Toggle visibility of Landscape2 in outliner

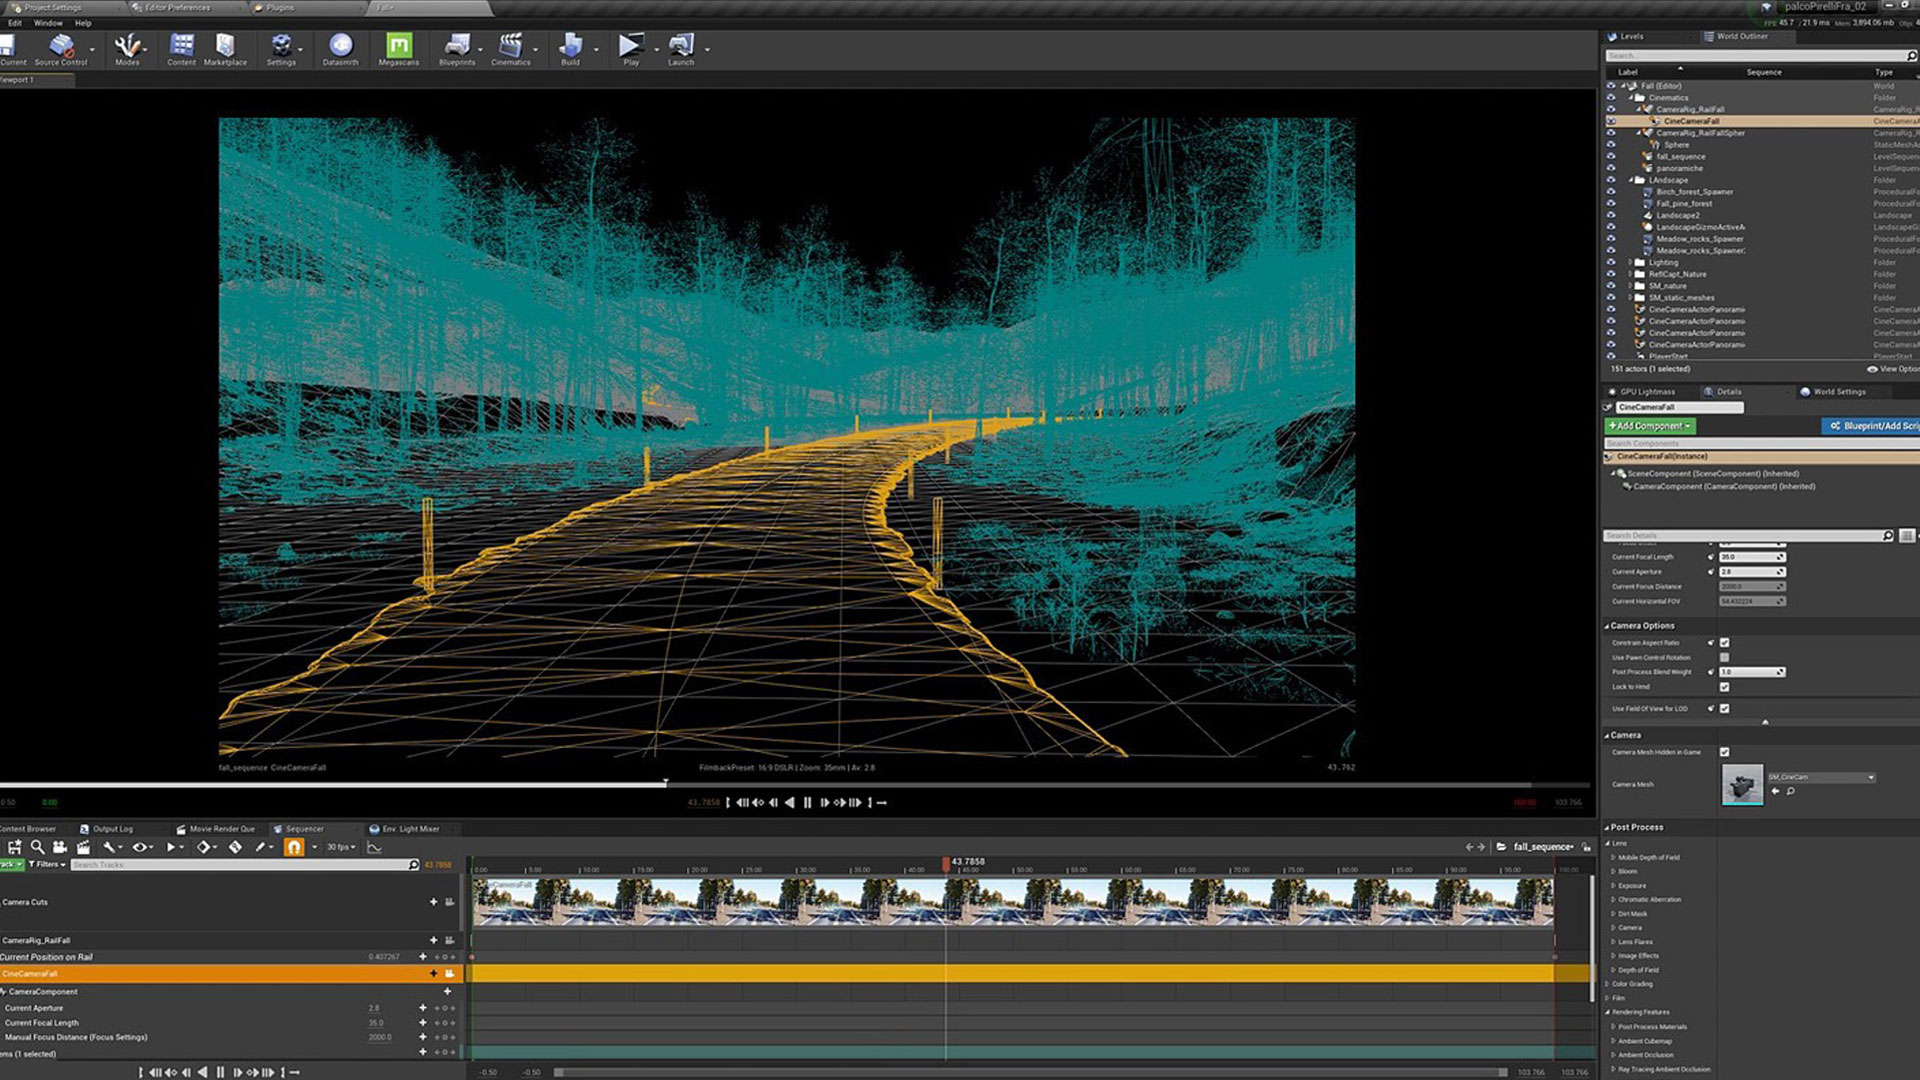click(x=1611, y=216)
